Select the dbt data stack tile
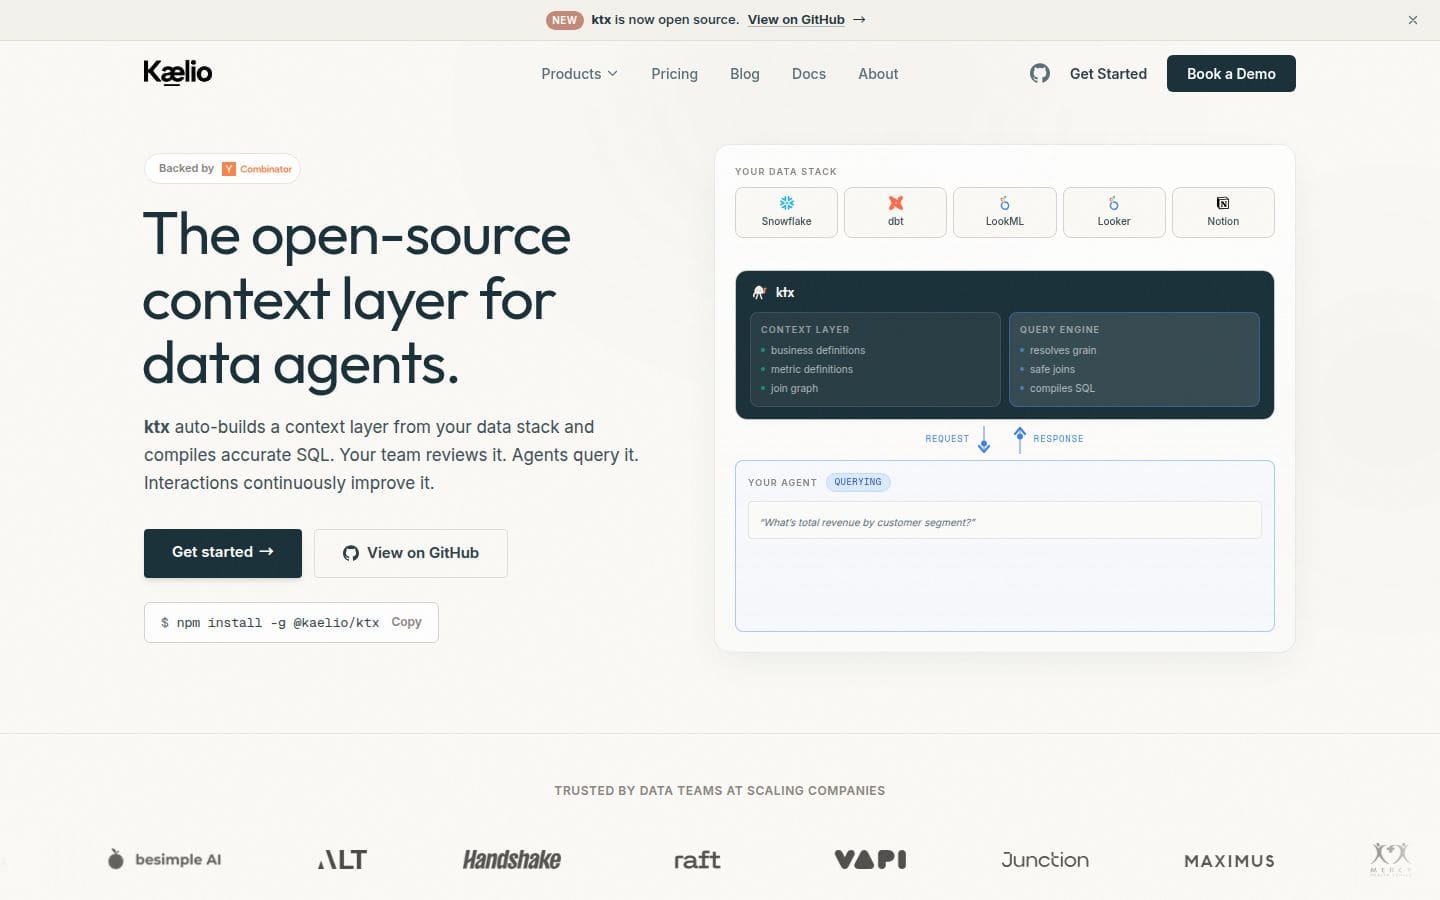 pos(895,212)
